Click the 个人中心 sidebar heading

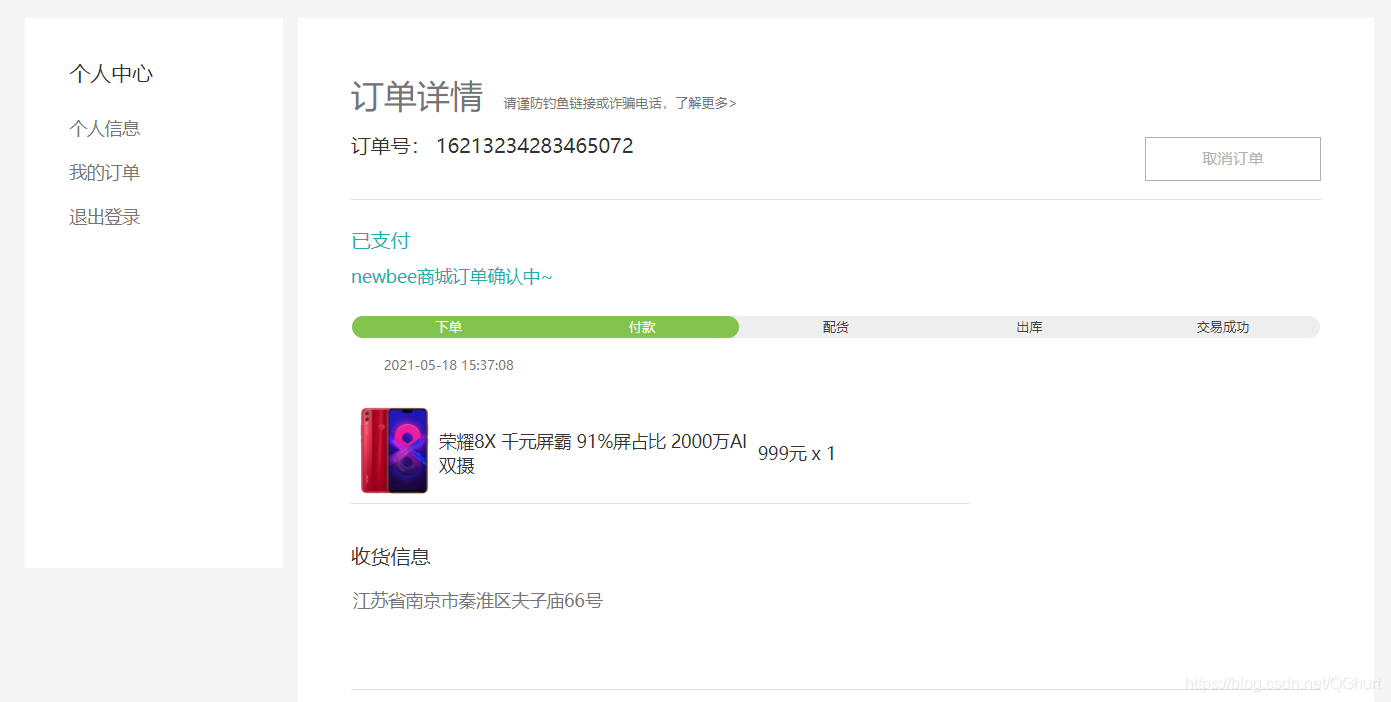click(111, 74)
